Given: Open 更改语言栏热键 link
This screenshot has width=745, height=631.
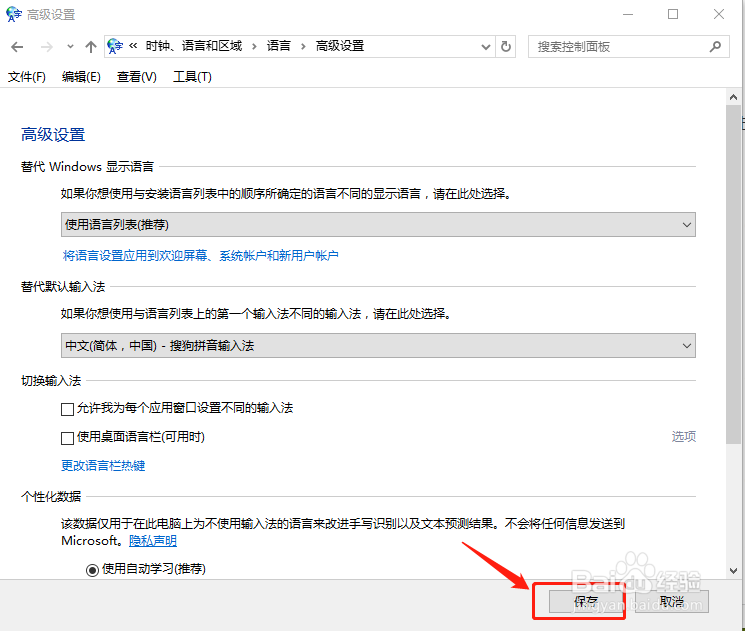Looking at the screenshot, I should [x=103, y=466].
